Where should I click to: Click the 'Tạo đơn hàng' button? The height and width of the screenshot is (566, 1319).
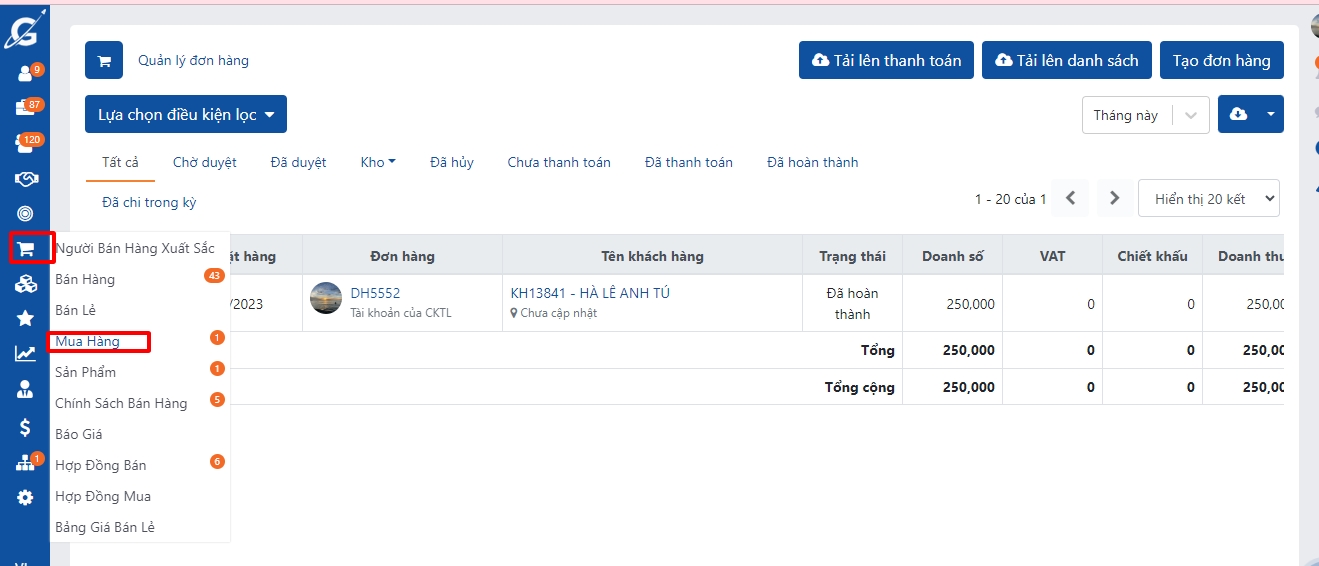(x=1221, y=60)
